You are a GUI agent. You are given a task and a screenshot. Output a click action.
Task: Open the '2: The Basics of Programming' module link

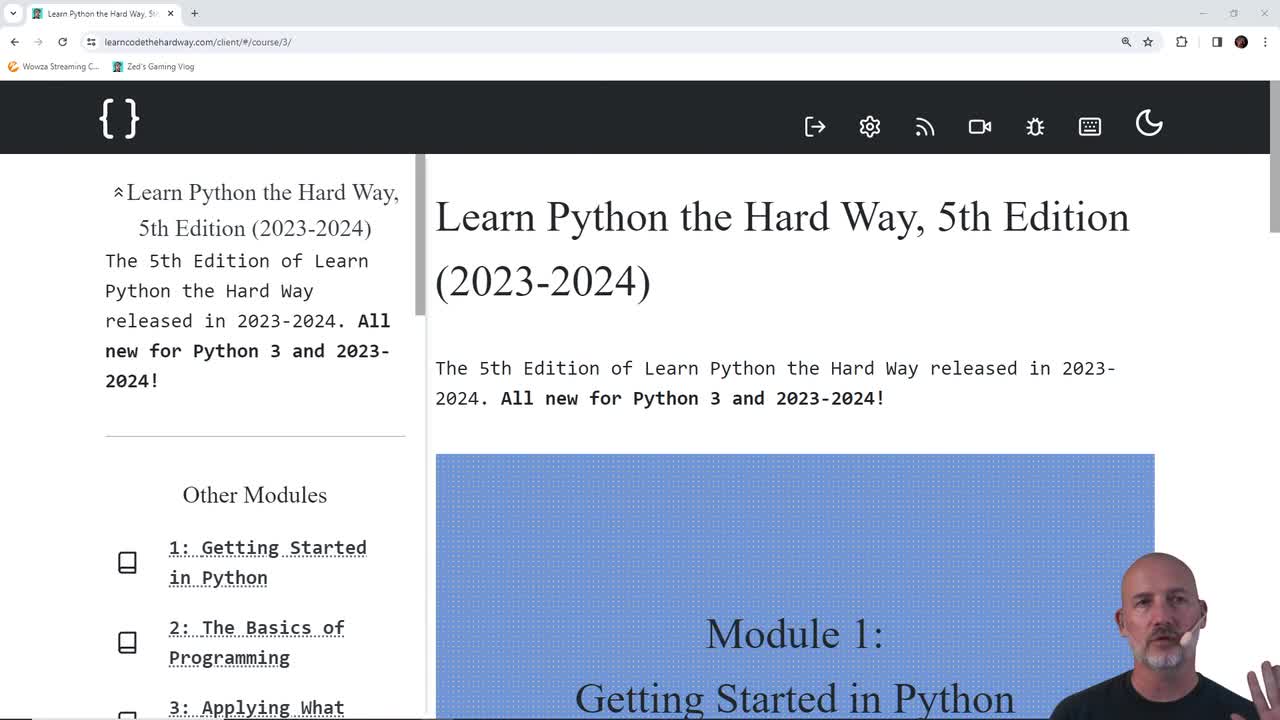(x=256, y=642)
